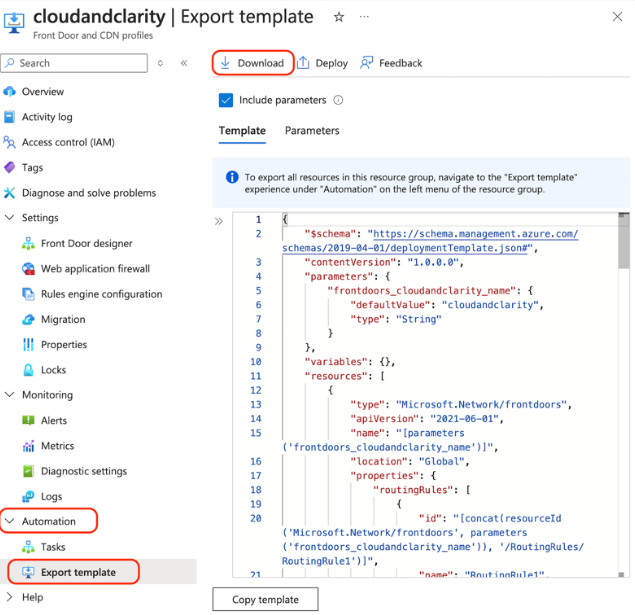Viewport: 635px width, 615px height.
Task: Collapse the Settings section
Action: (x=11, y=218)
